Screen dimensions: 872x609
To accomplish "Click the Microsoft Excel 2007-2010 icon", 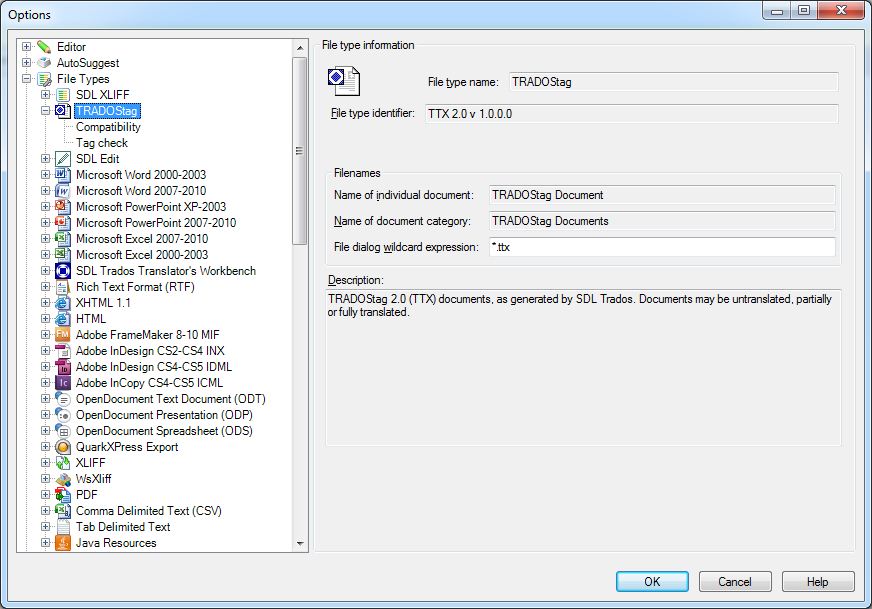I will 63,239.
